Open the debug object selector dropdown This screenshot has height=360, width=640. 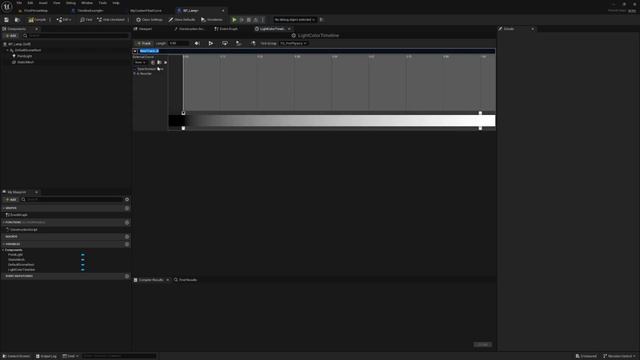[295, 20]
